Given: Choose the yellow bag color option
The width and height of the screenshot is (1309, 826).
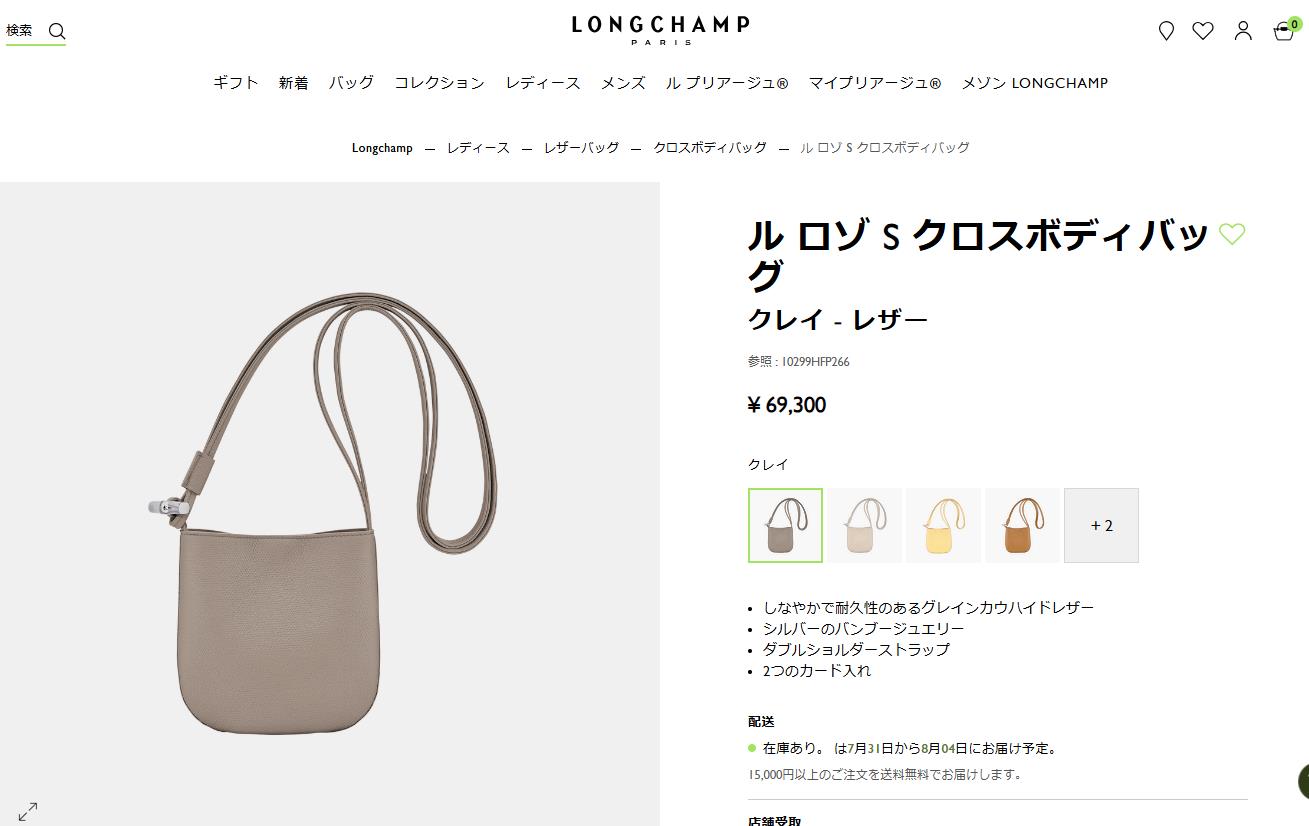Looking at the screenshot, I should click(x=943, y=525).
